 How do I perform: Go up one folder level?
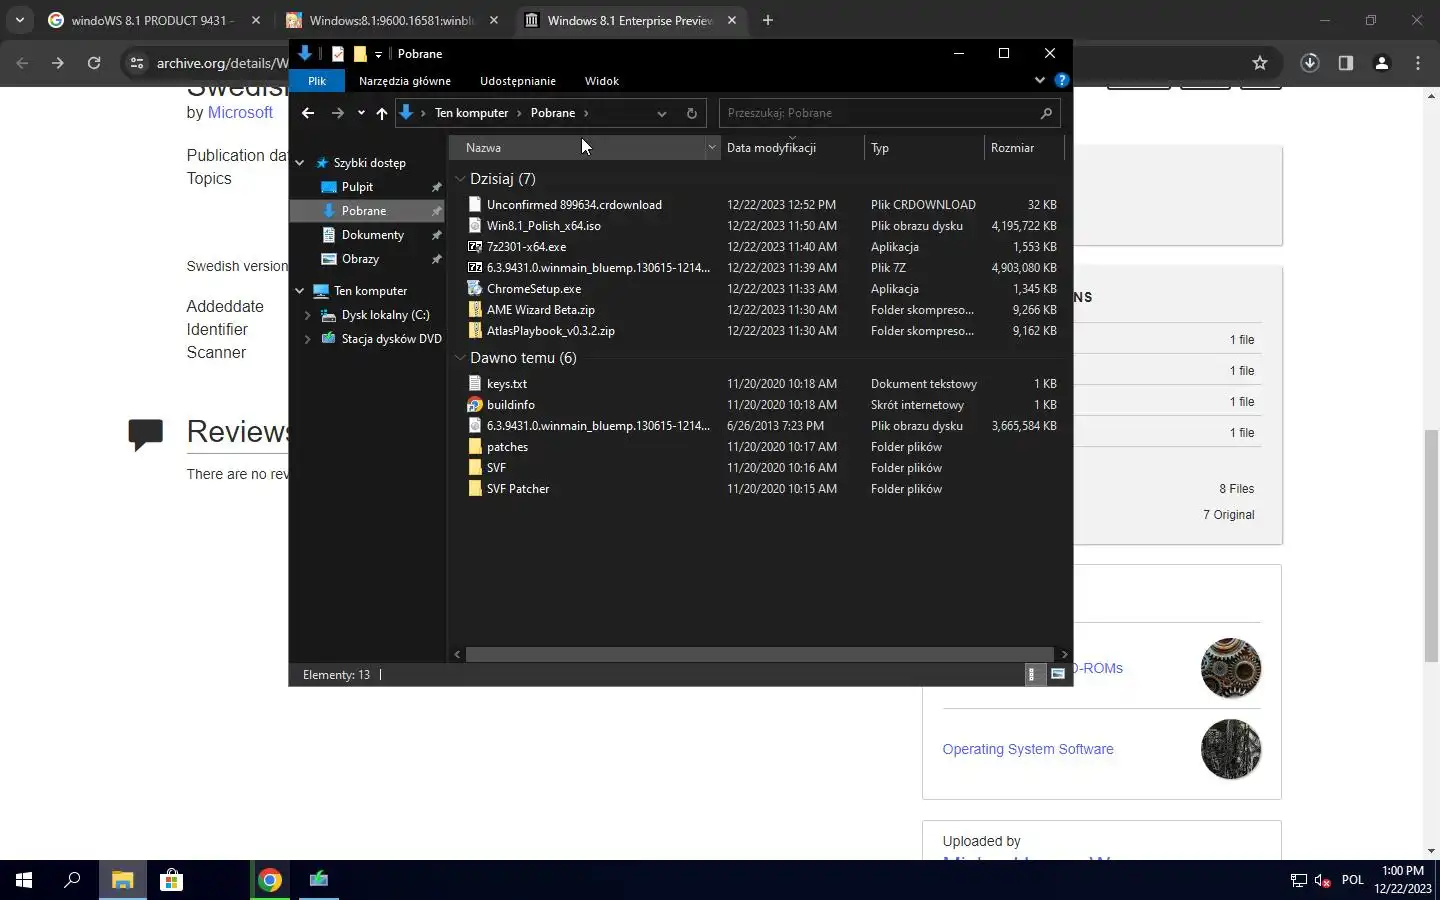click(382, 113)
